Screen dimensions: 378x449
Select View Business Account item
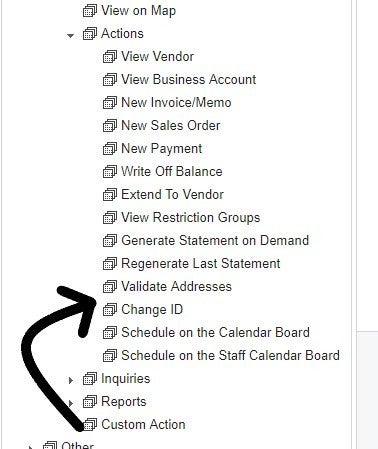(x=188, y=80)
